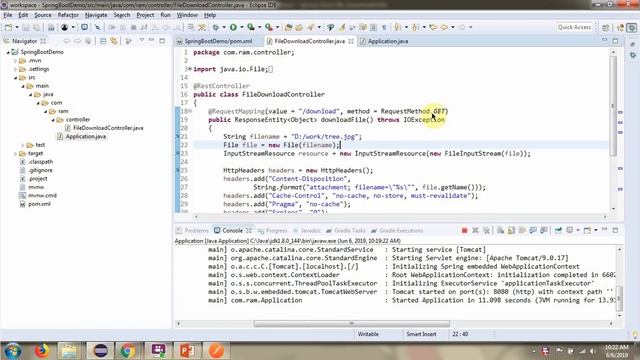This screenshot has height=360, width=640.
Task: Click the Open Type icon in the toolbar
Action: (x=288, y=27)
